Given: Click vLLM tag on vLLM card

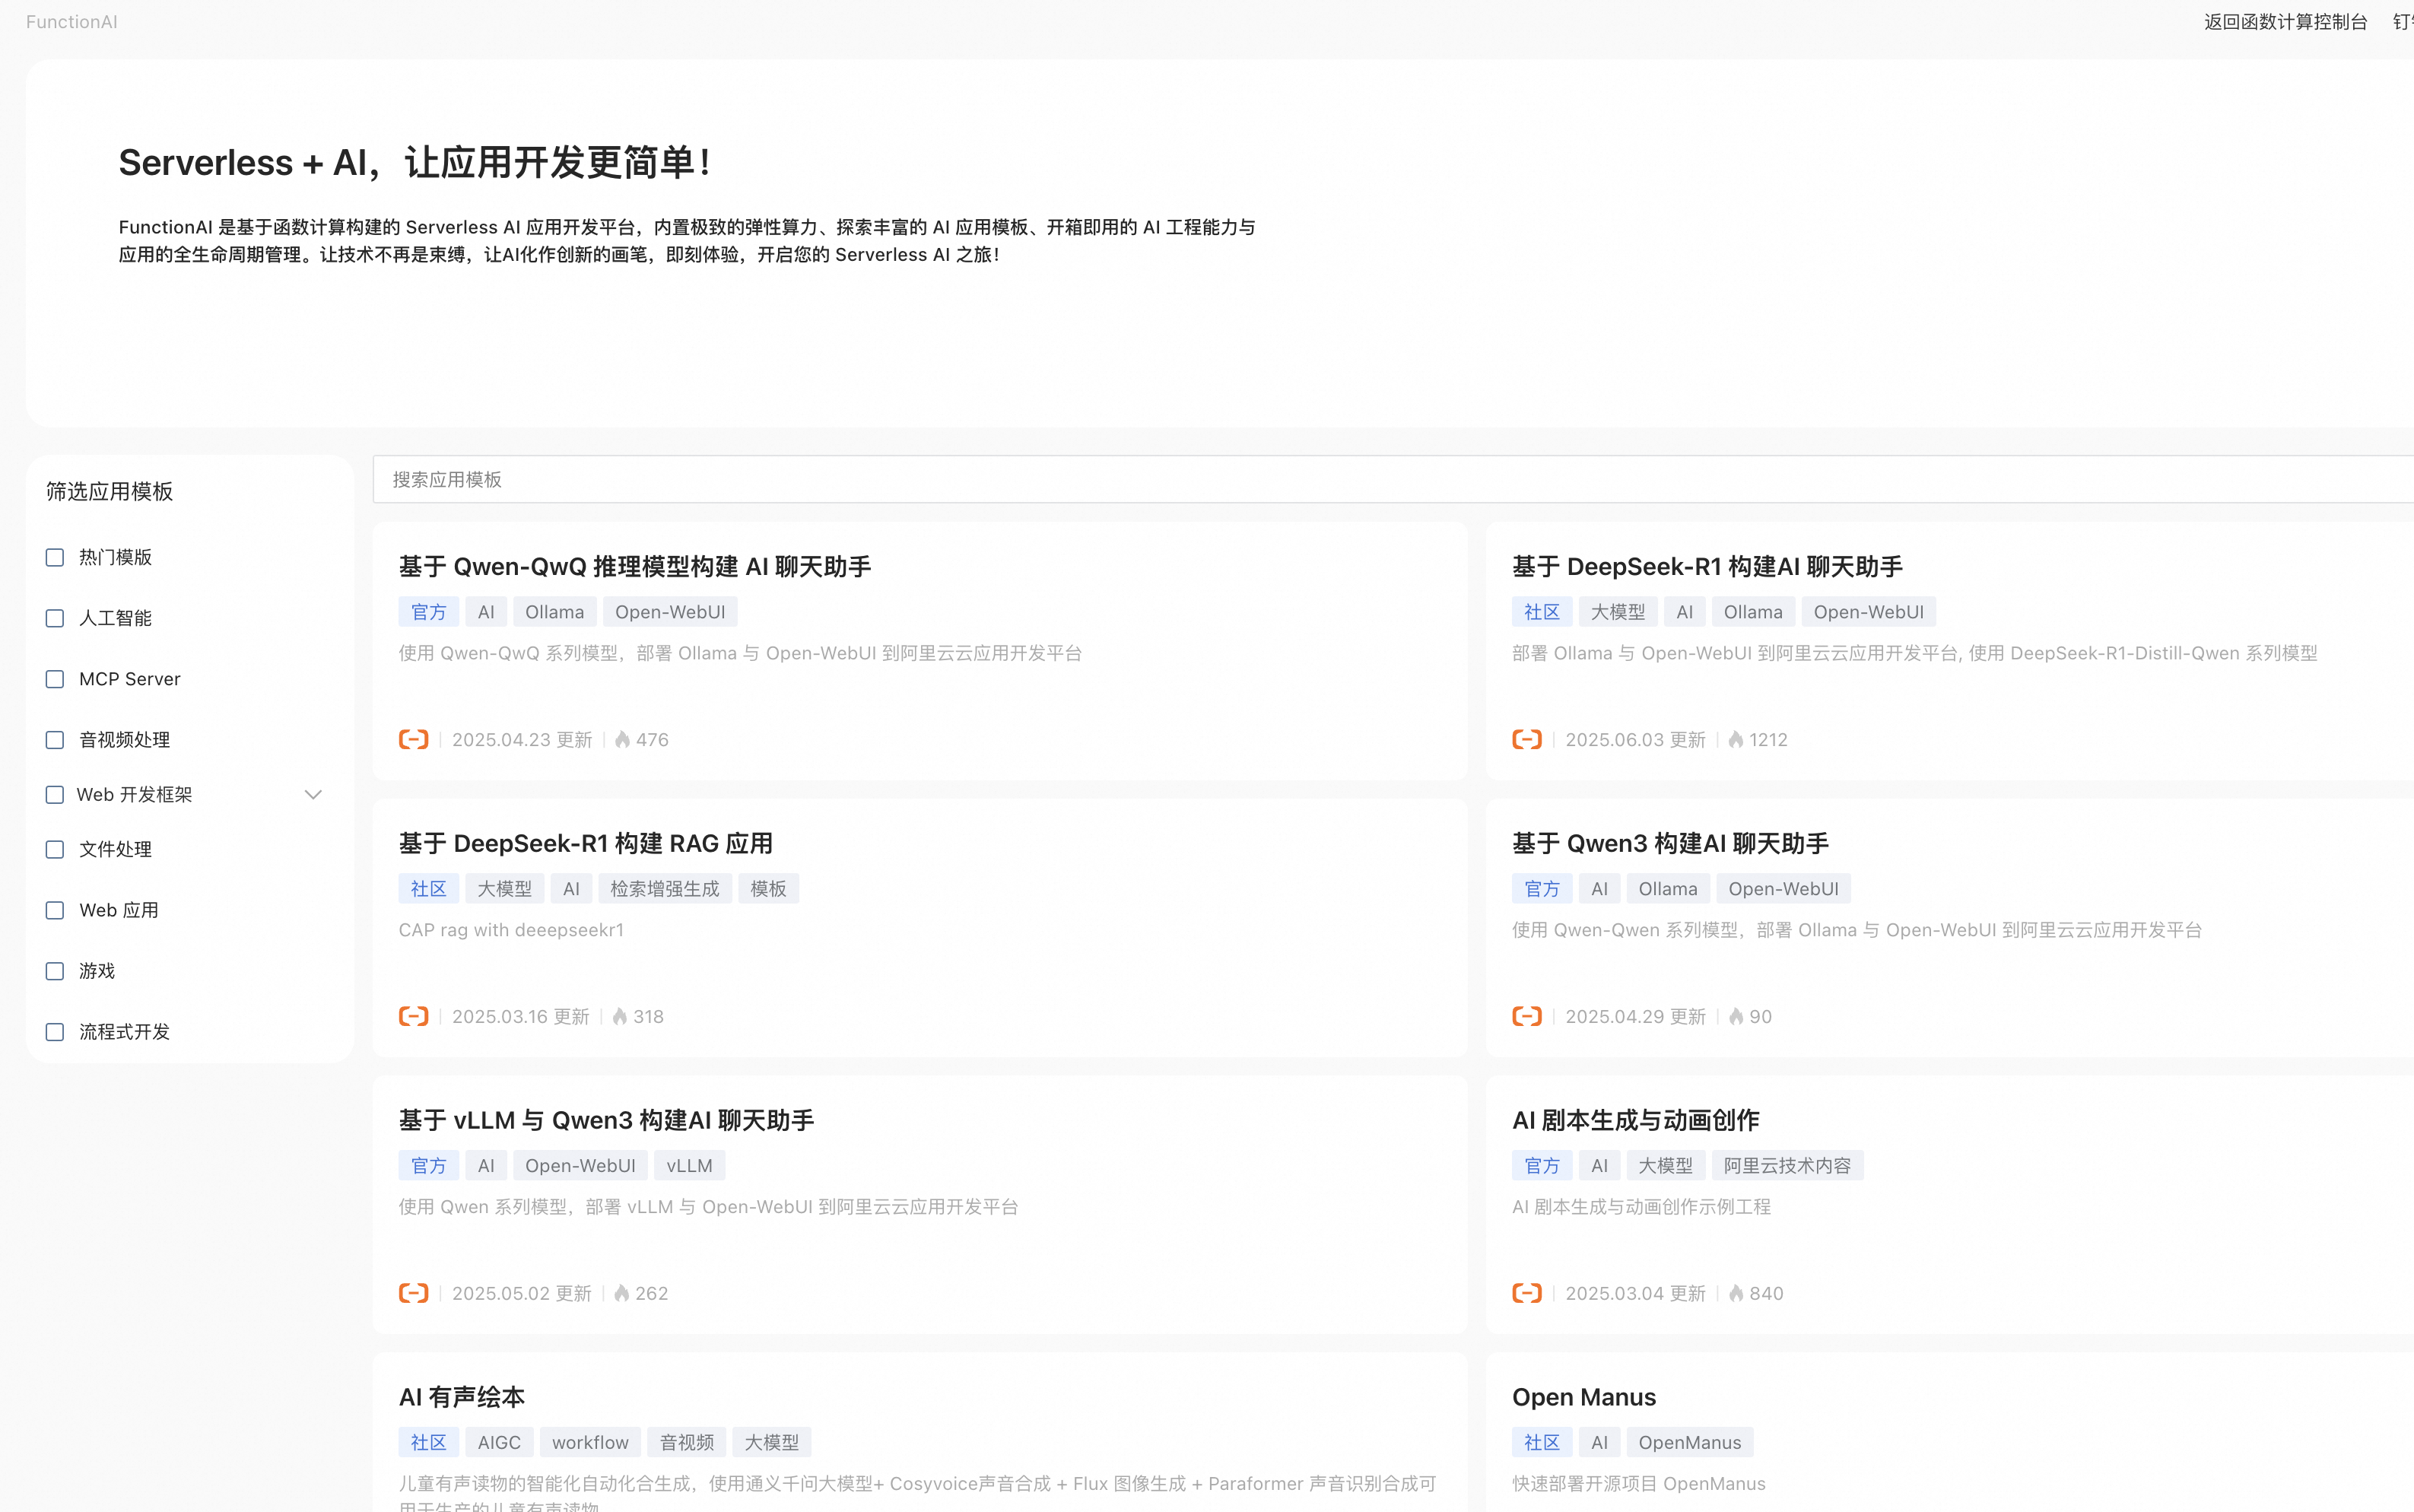Looking at the screenshot, I should [x=690, y=1166].
